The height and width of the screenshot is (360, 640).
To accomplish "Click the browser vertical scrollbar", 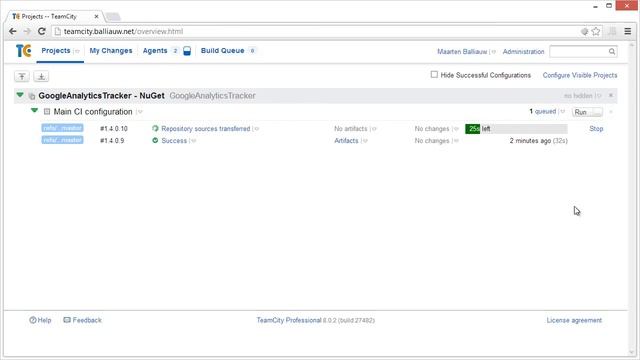I will pos(632,200).
